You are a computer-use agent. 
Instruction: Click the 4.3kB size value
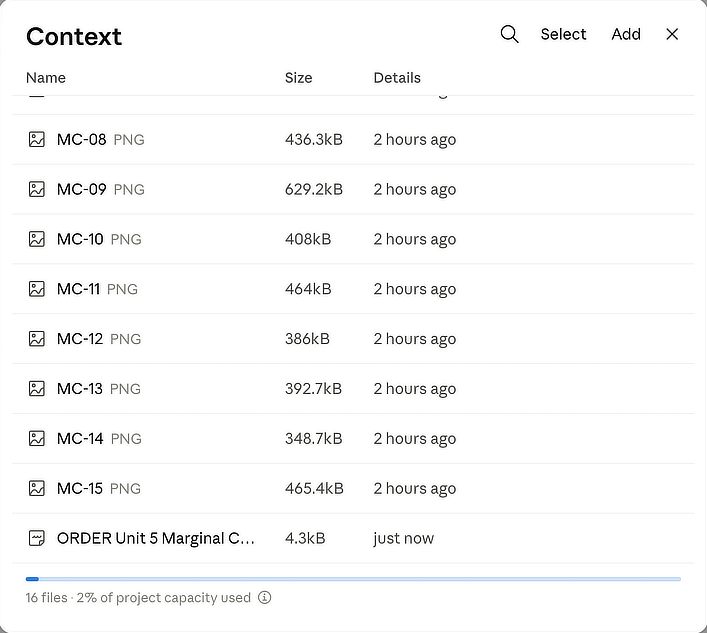(305, 538)
